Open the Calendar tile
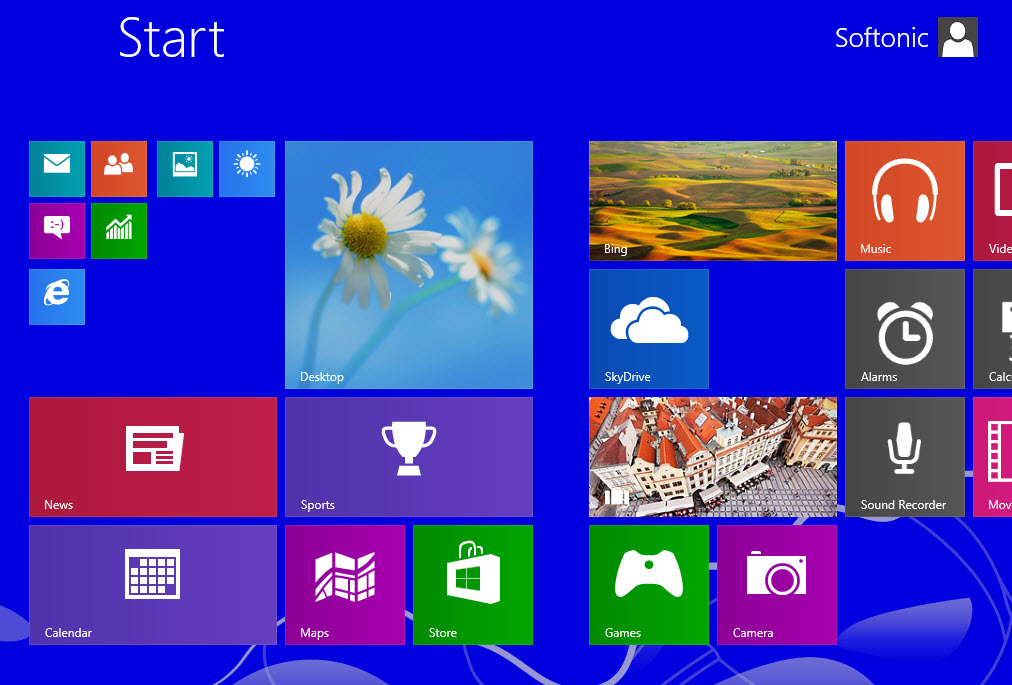1012x685 pixels. (153, 585)
